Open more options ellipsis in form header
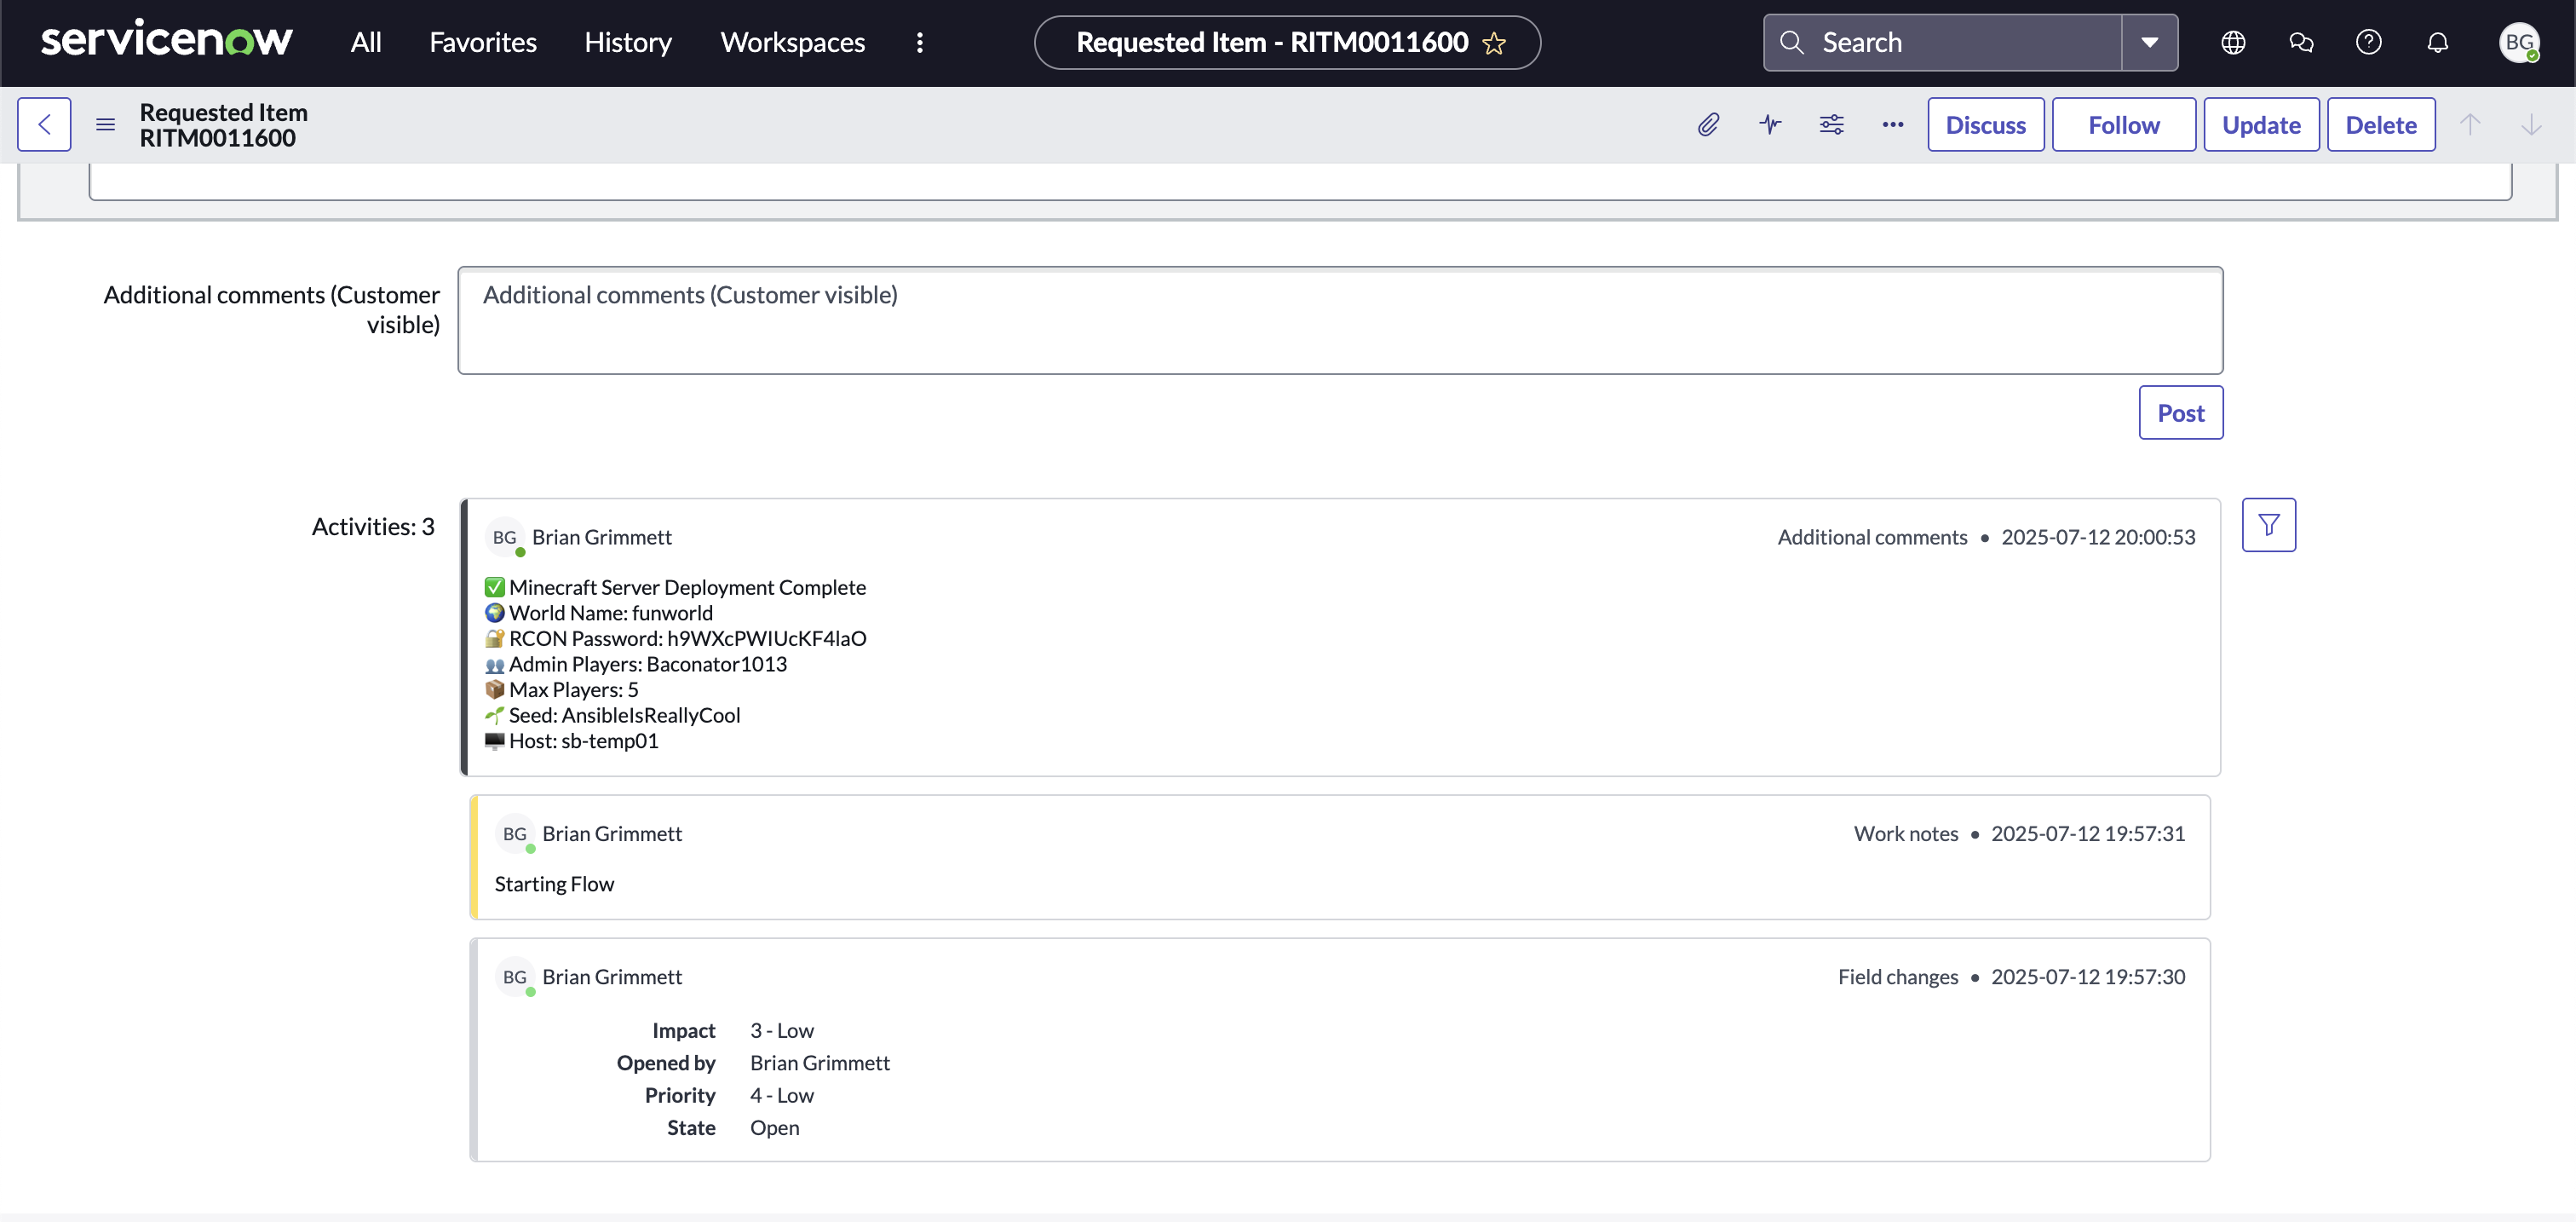 [1892, 125]
